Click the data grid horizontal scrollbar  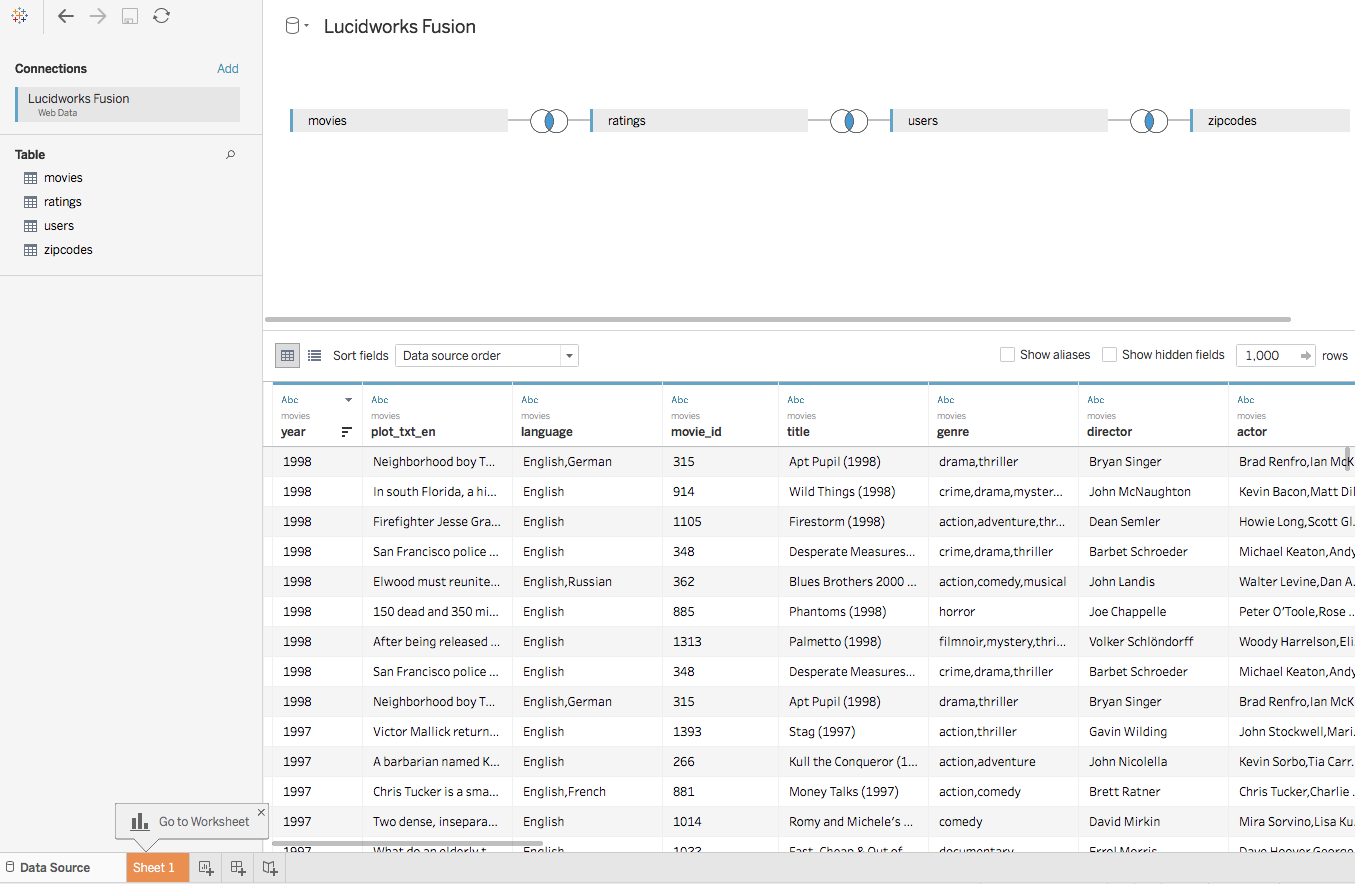click(407, 844)
